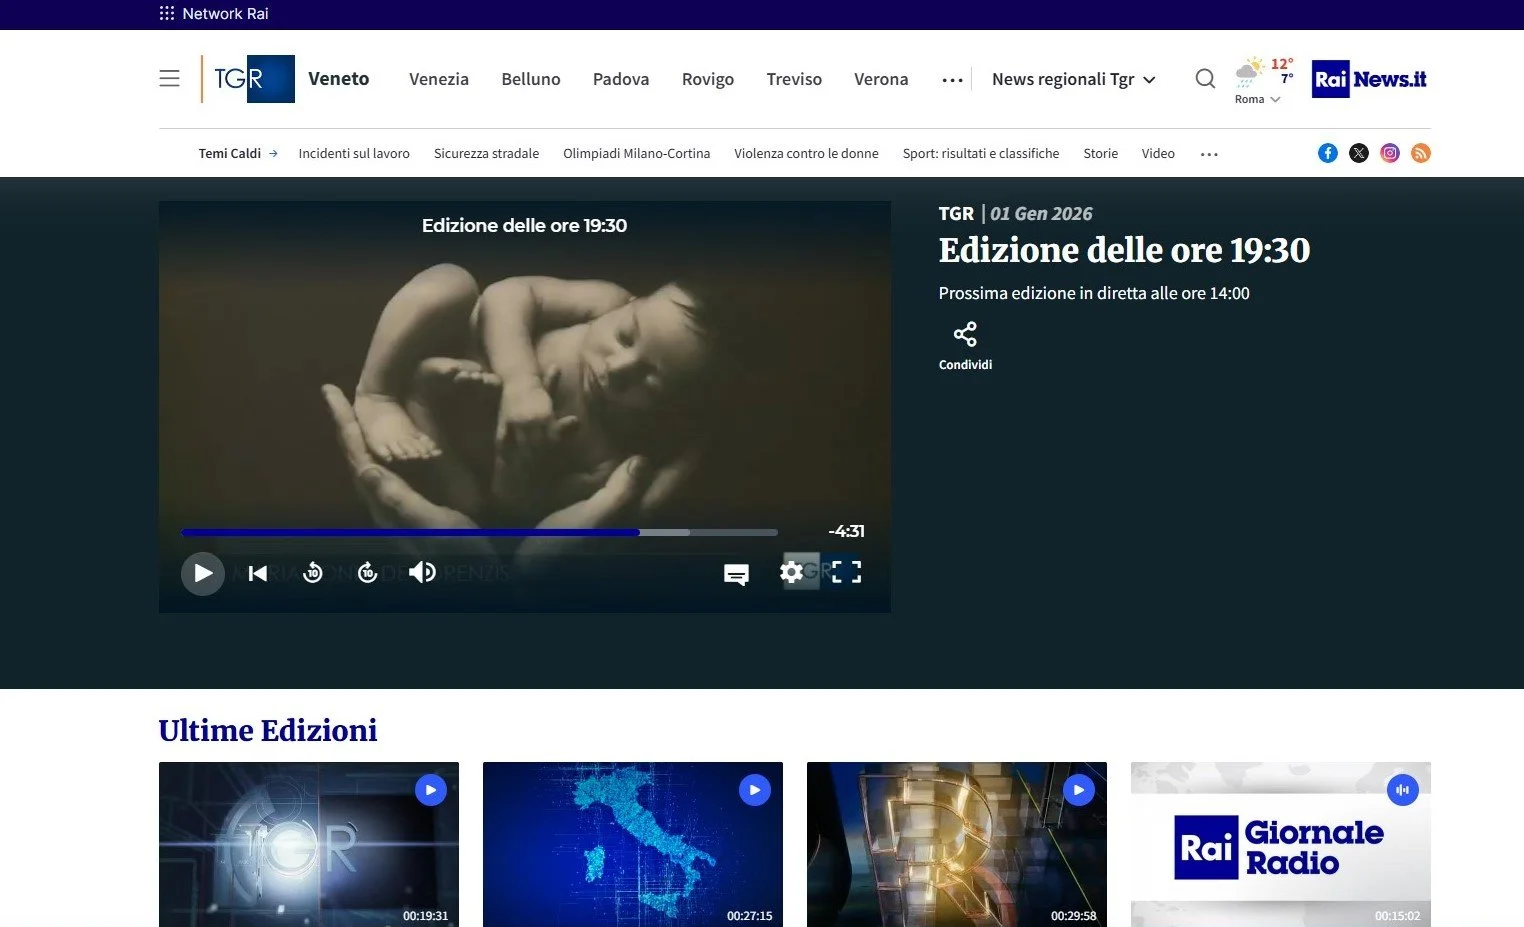Viewport: 1524px width, 927px height.
Task: Follow the Temi Caldi arrow
Action: [273, 153]
